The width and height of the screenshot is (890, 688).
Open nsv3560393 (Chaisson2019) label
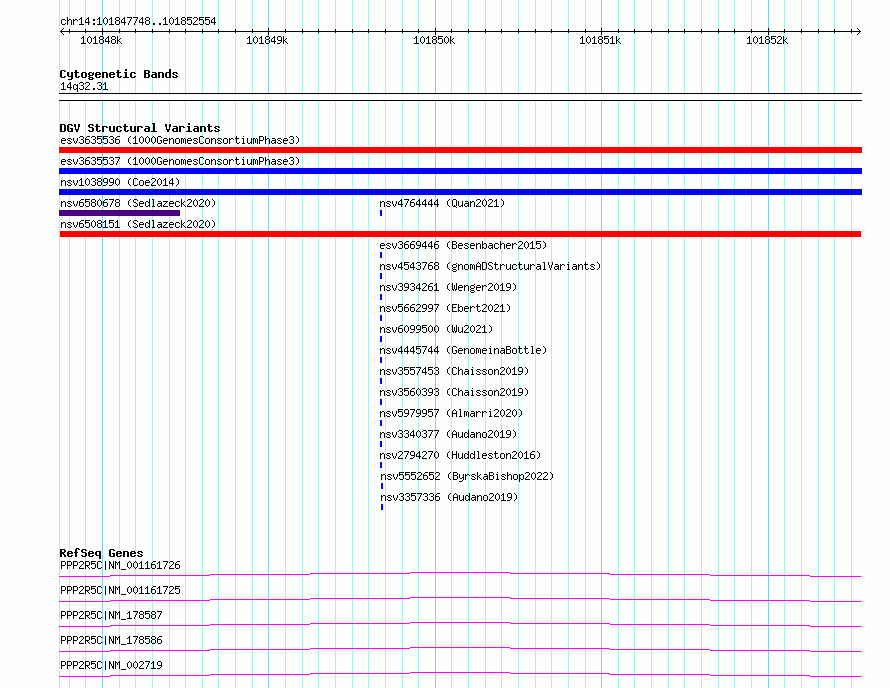pyautogui.click(x=454, y=392)
